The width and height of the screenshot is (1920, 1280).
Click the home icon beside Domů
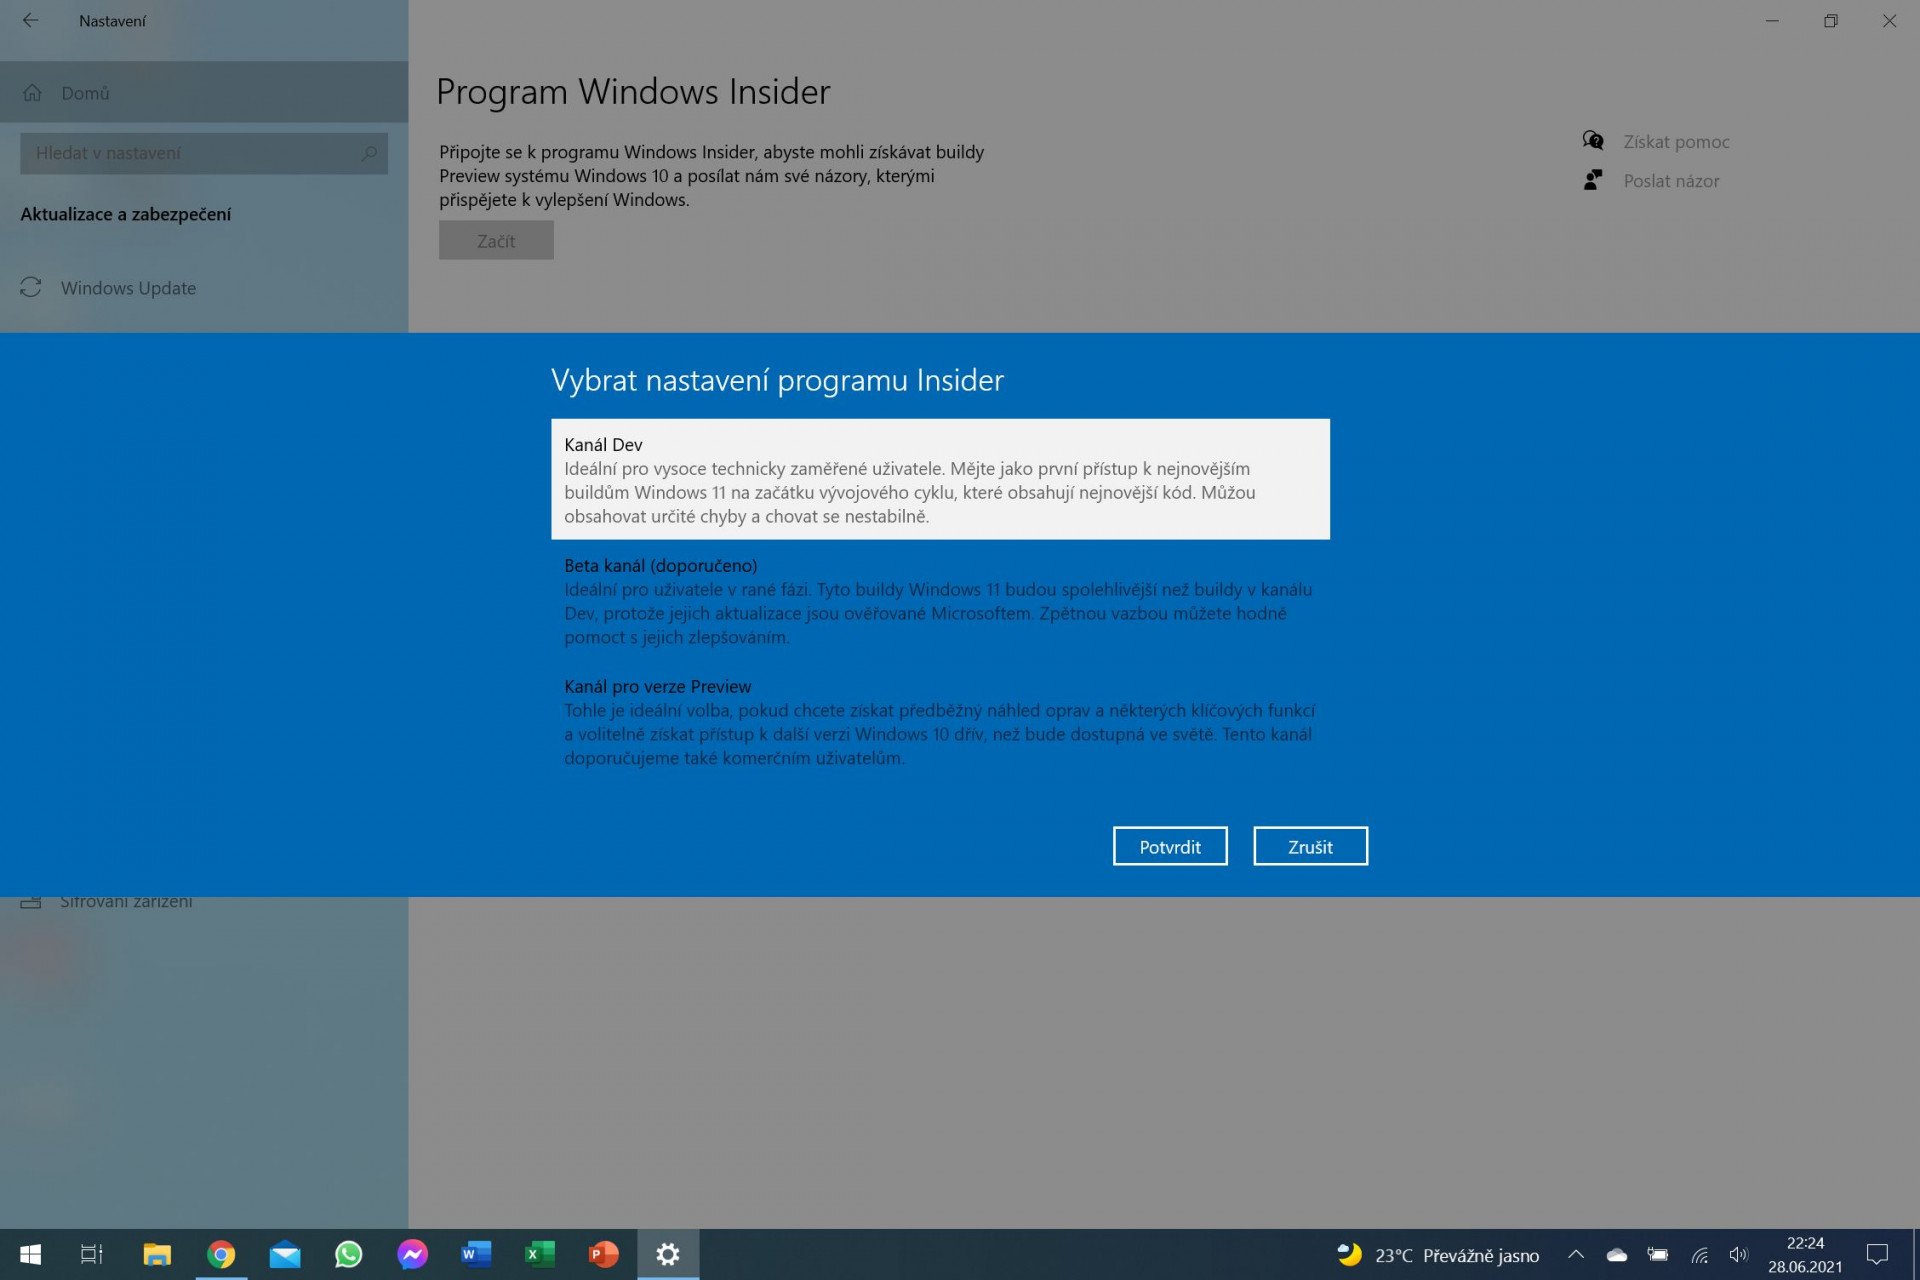[32, 92]
